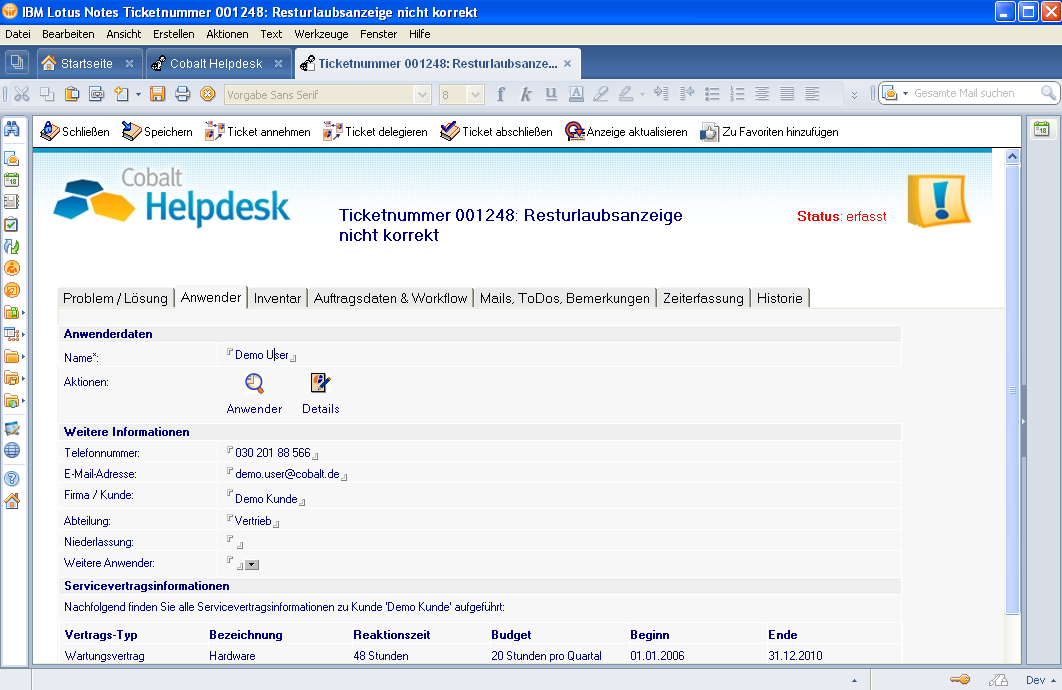Click the calendar icon in right sidebar
The width and height of the screenshot is (1062, 690).
click(x=1042, y=129)
